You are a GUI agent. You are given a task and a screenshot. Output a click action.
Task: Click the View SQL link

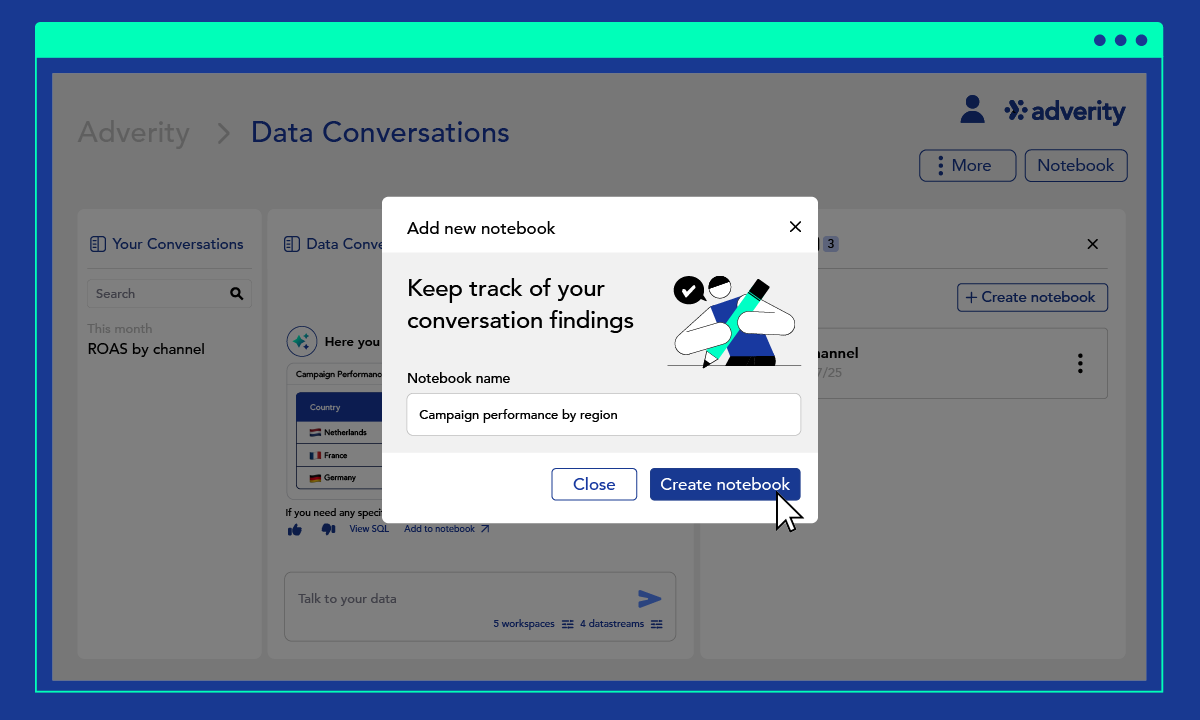coord(369,529)
